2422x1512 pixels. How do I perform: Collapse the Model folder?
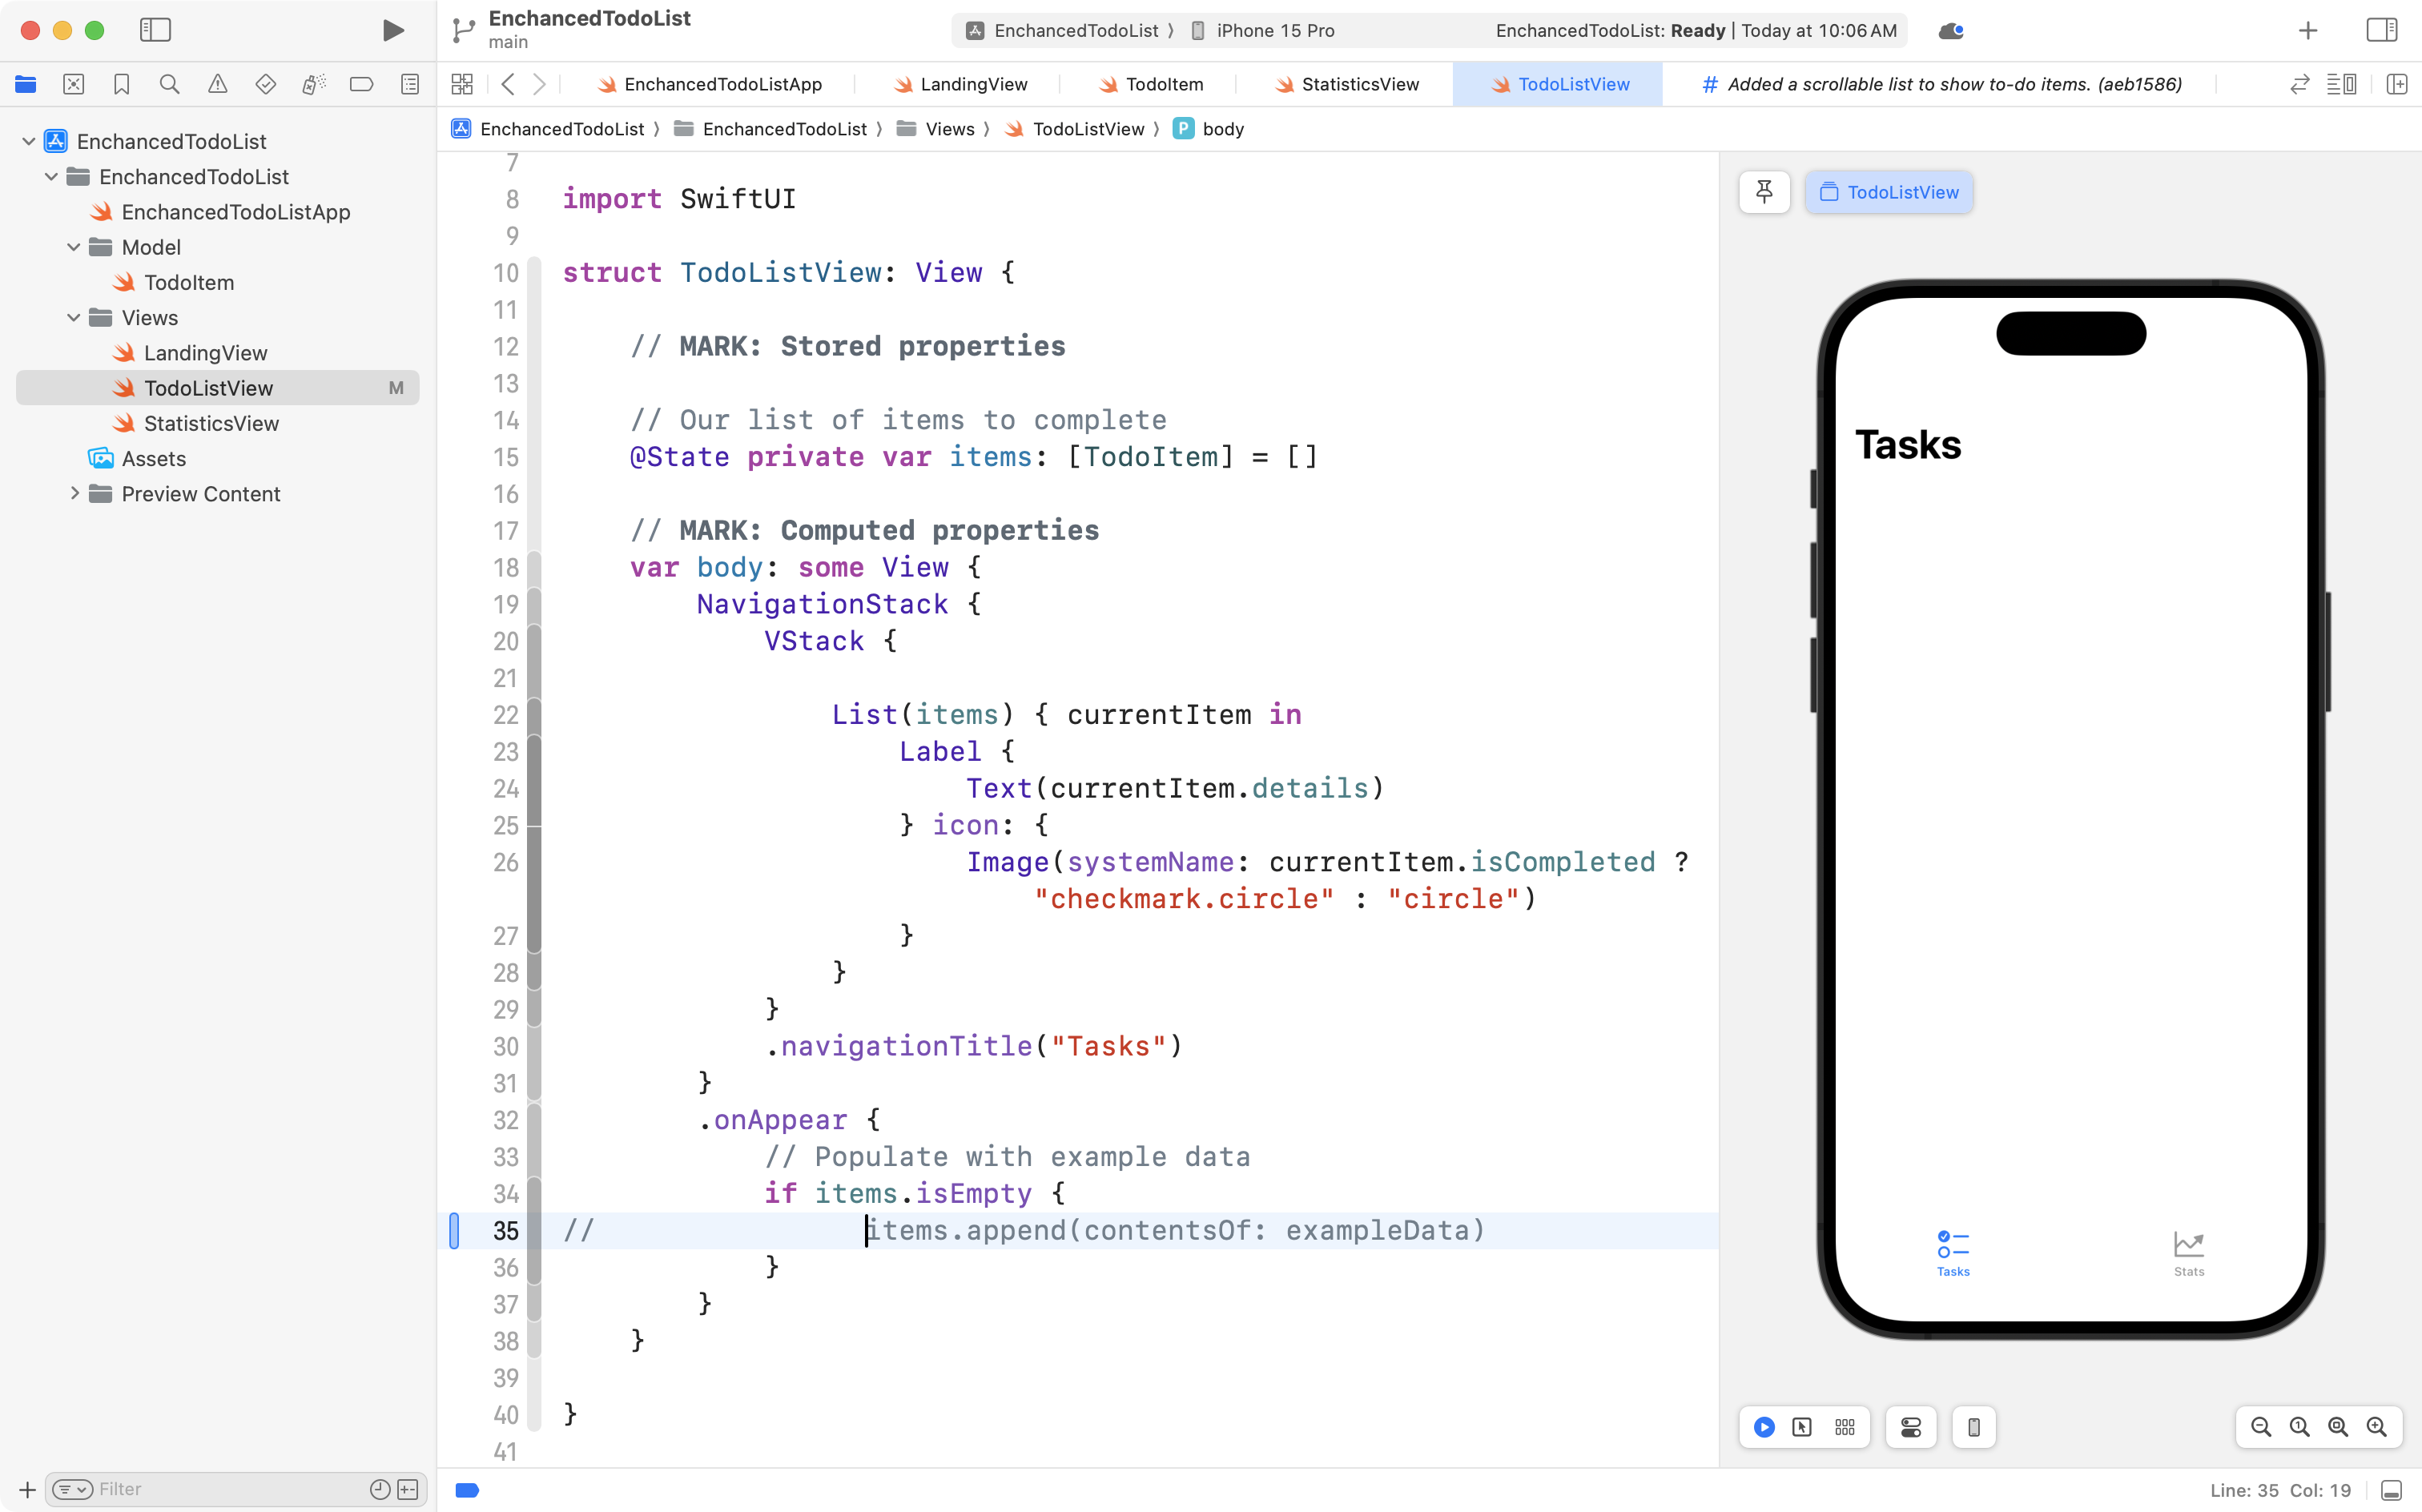72,247
